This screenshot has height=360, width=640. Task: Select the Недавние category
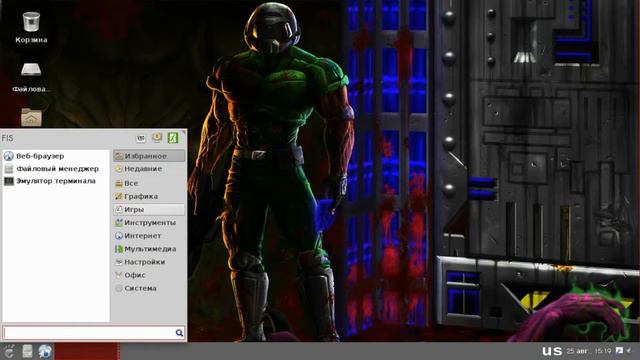pyautogui.click(x=149, y=169)
